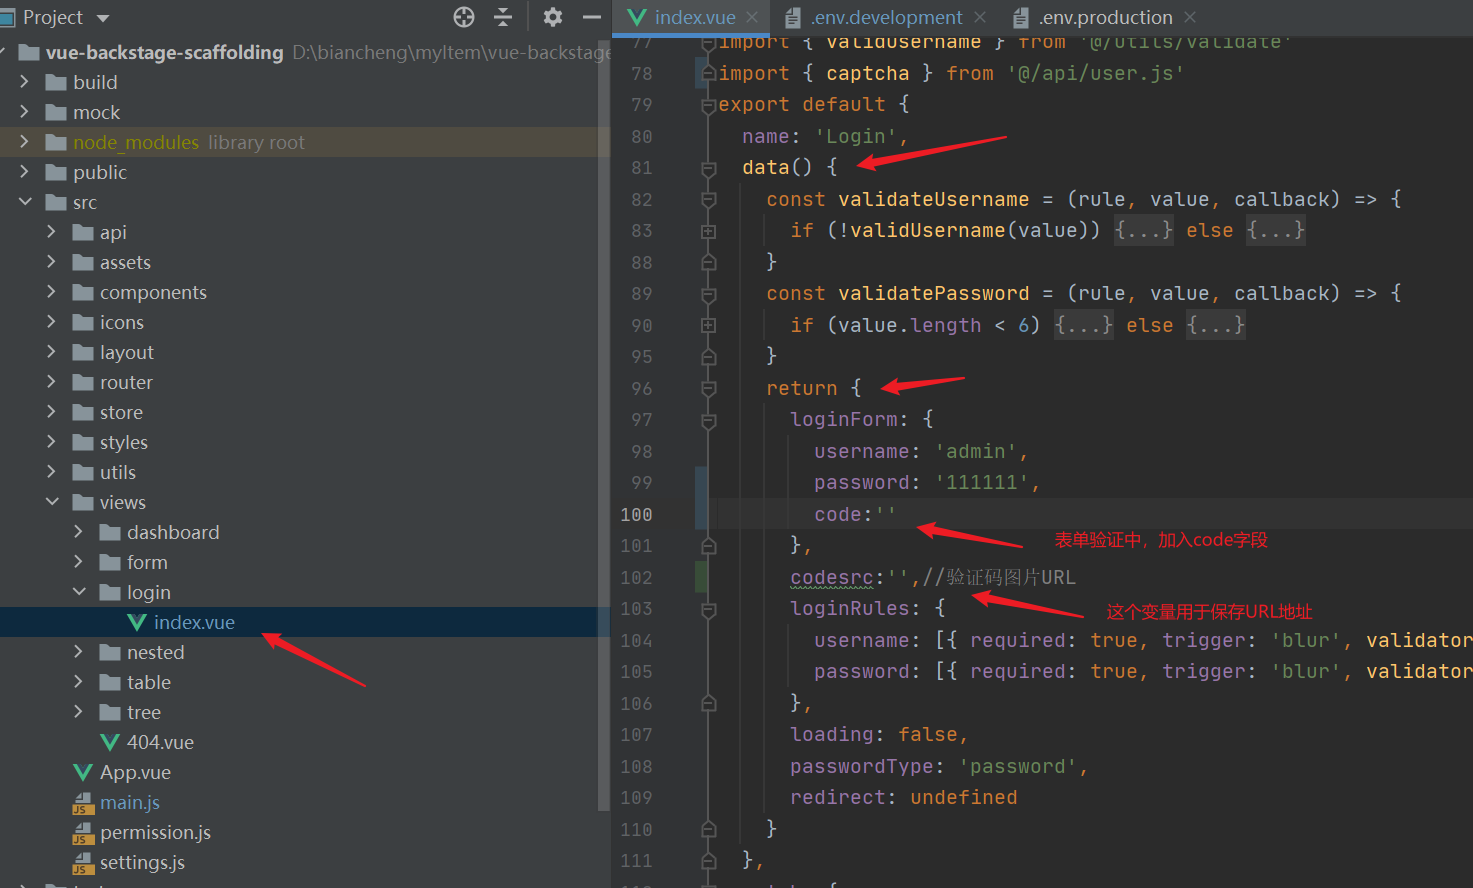Click 'Login' string on line 80

856,136
